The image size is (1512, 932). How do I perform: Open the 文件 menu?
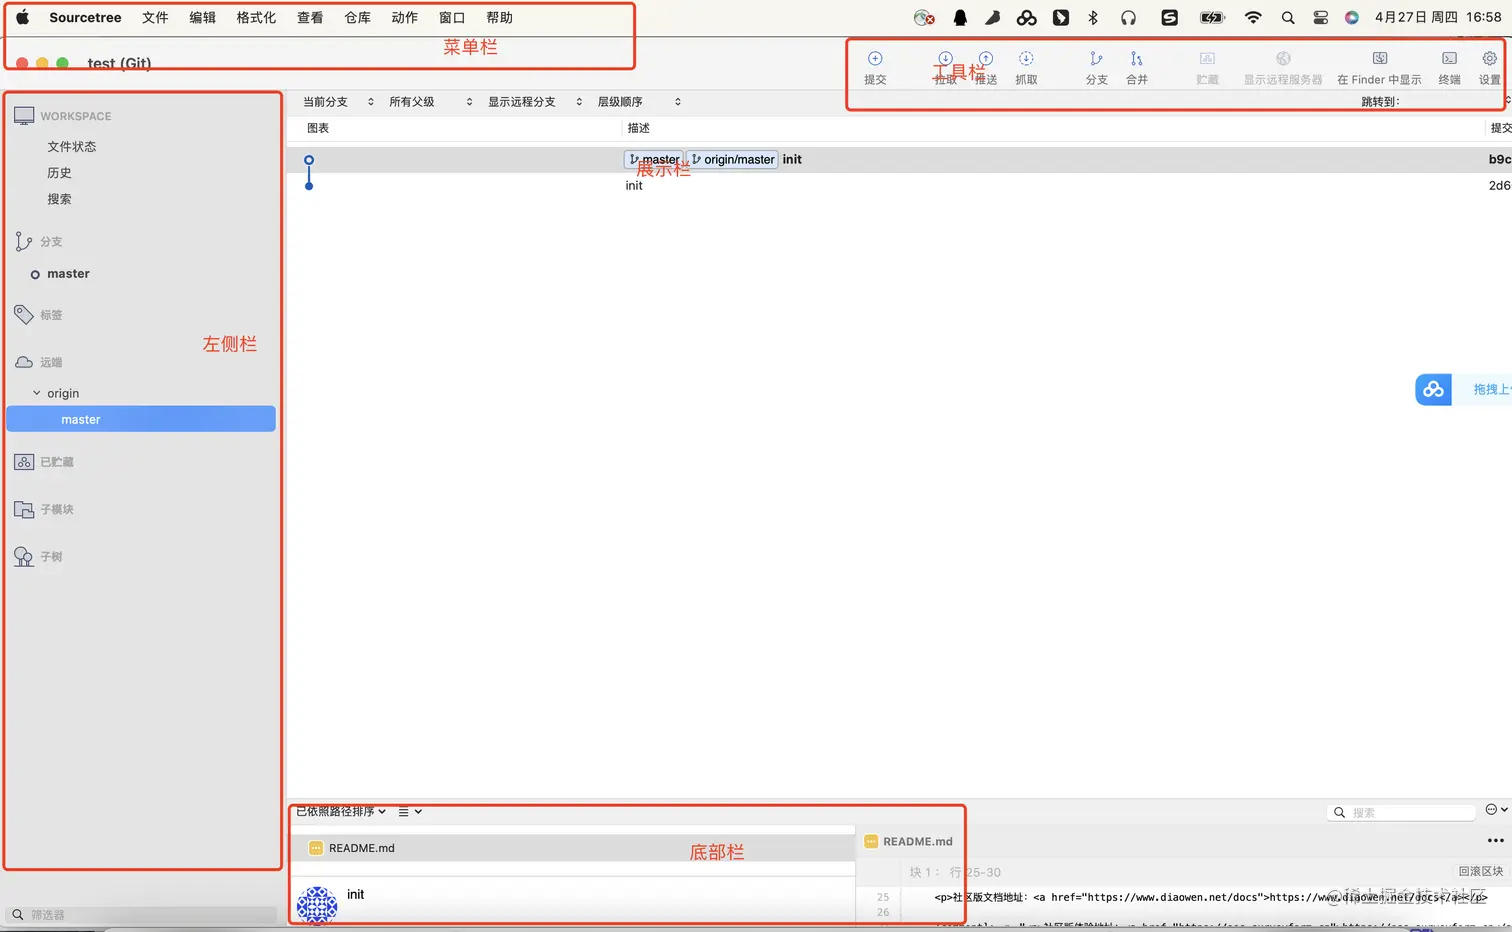point(155,18)
